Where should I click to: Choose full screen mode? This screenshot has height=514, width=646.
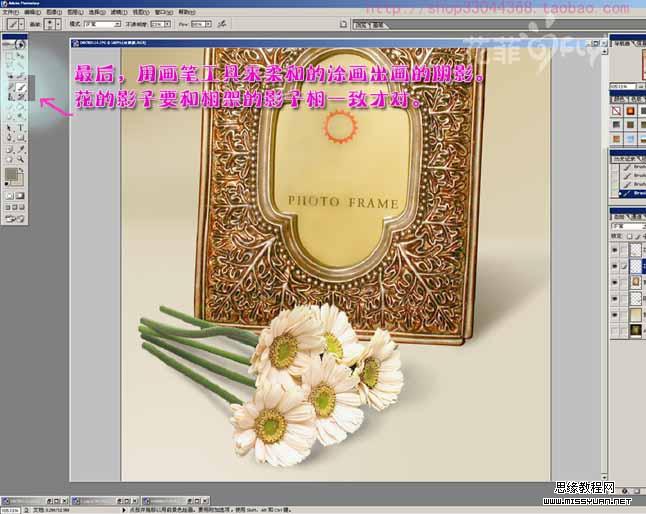pos(22,207)
